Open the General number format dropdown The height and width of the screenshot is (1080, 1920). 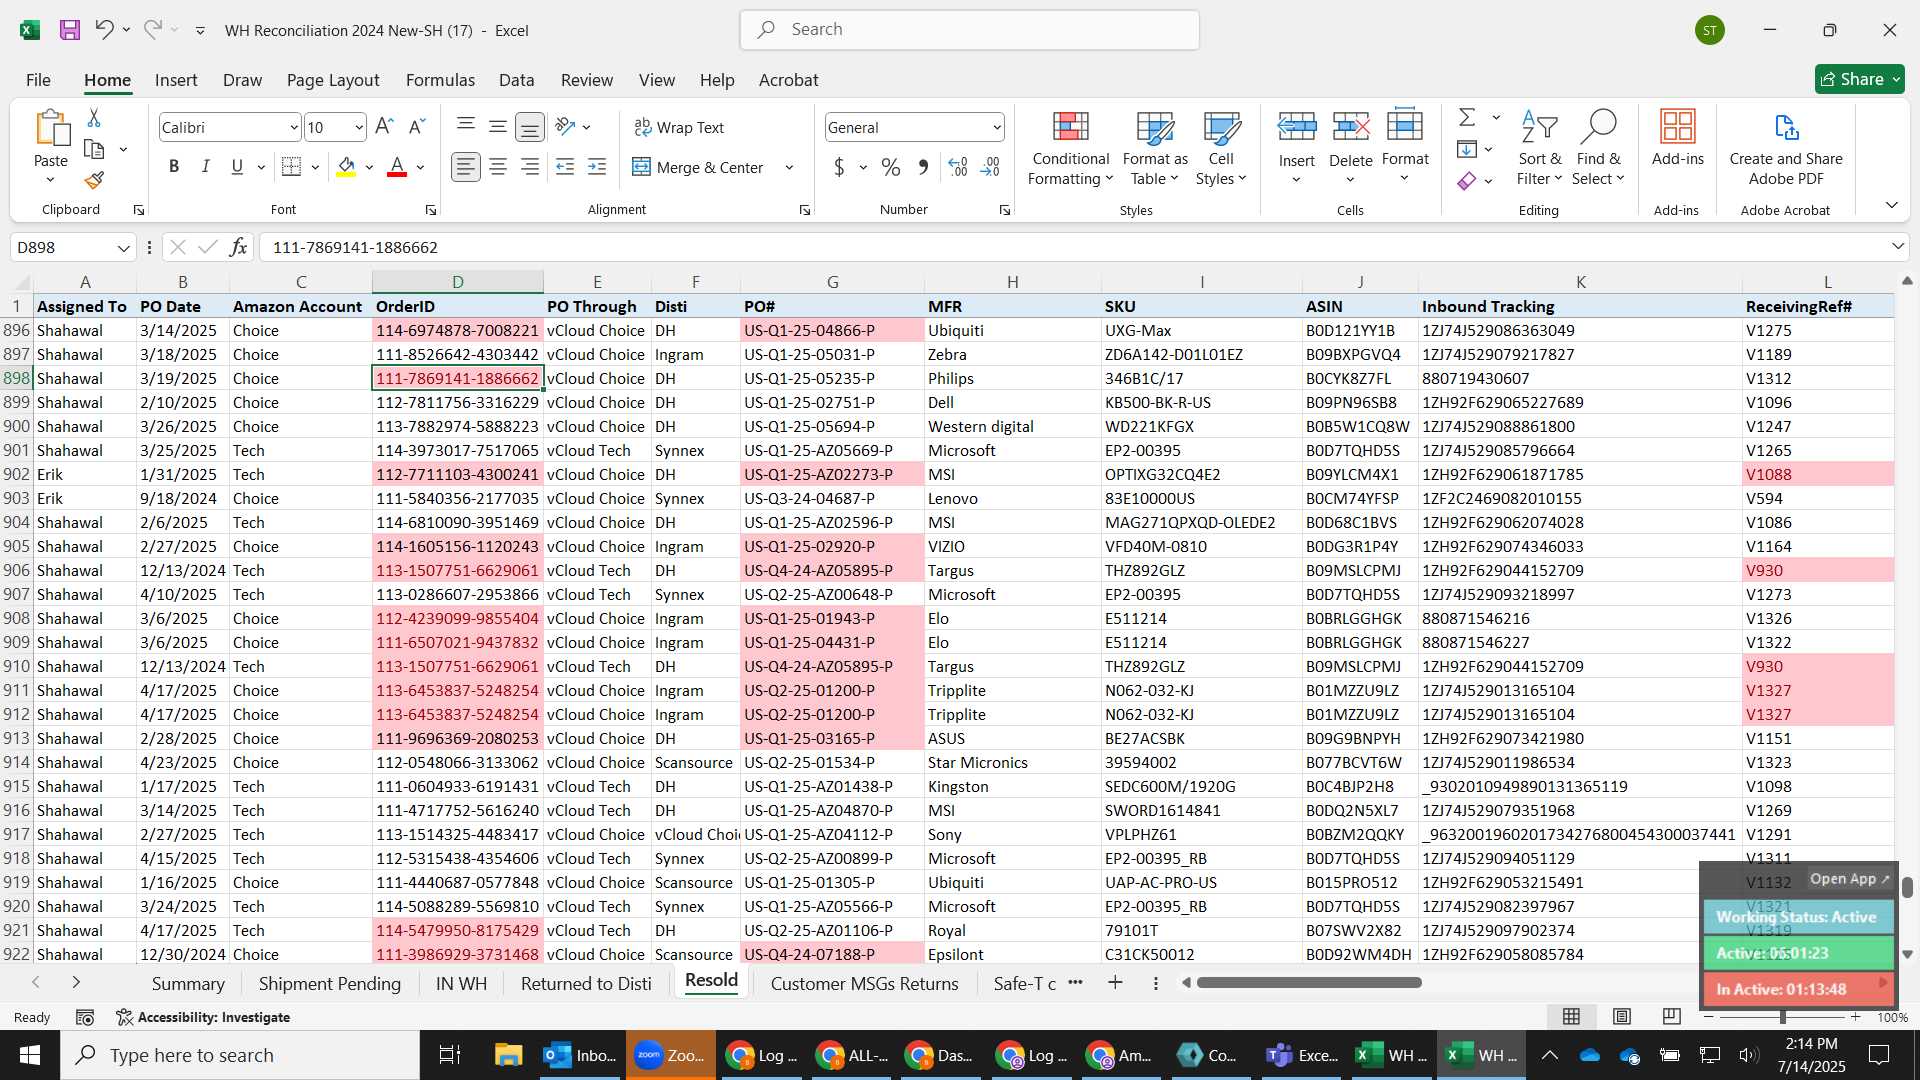coord(996,127)
